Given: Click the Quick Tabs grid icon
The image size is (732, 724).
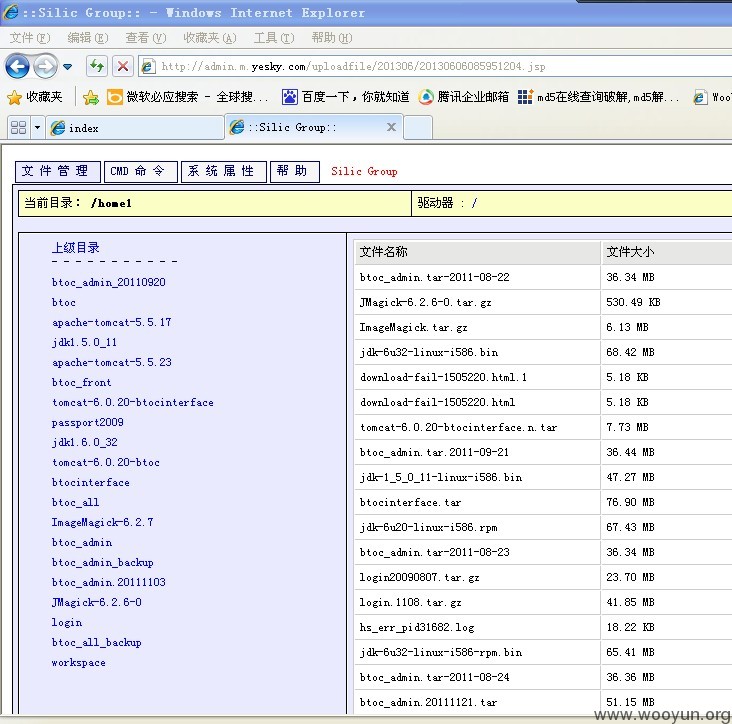Looking at the screenshot, I should point(19,127).
